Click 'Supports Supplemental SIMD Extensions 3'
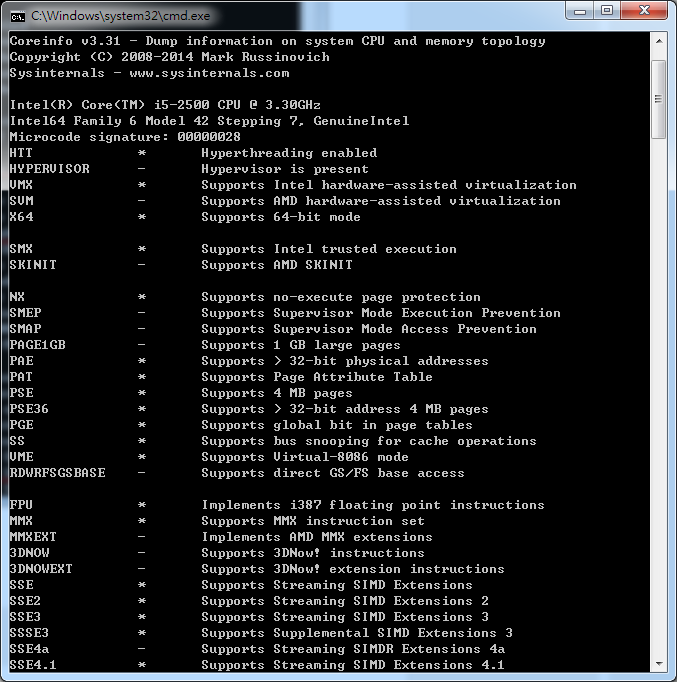This screenshot has height=682, width=677. pyautogui.click(x=357, y=633)
